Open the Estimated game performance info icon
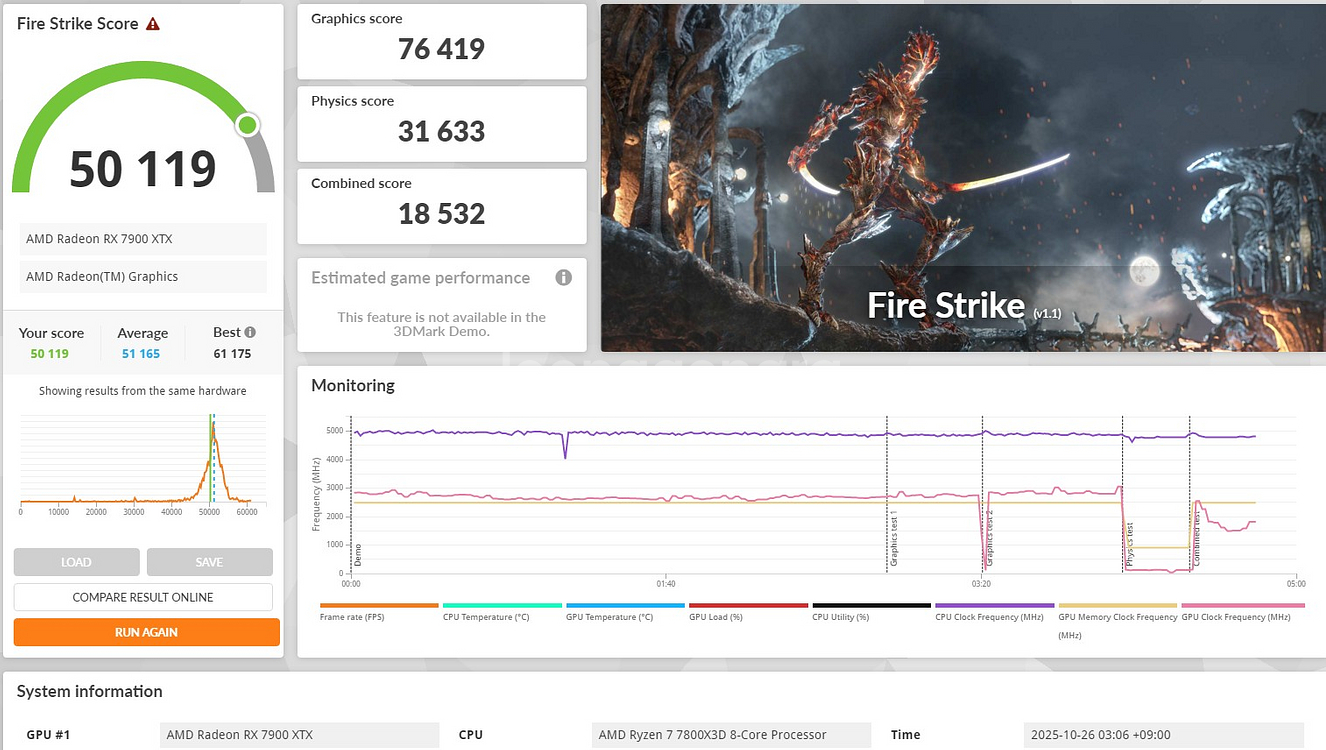 tap(564, 278)
